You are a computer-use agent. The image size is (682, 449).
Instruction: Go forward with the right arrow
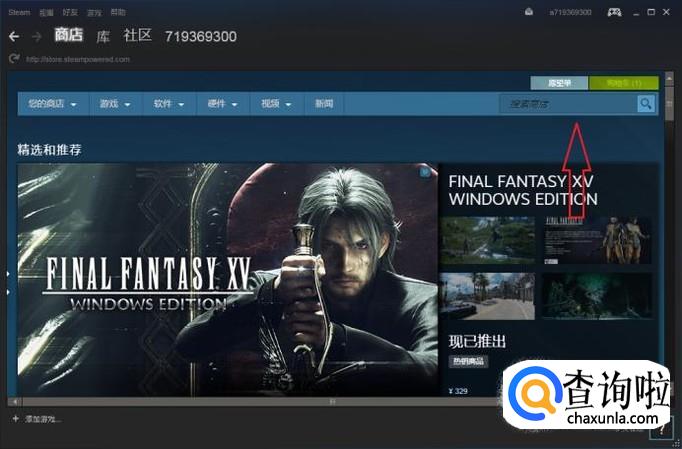pos(37,37)
